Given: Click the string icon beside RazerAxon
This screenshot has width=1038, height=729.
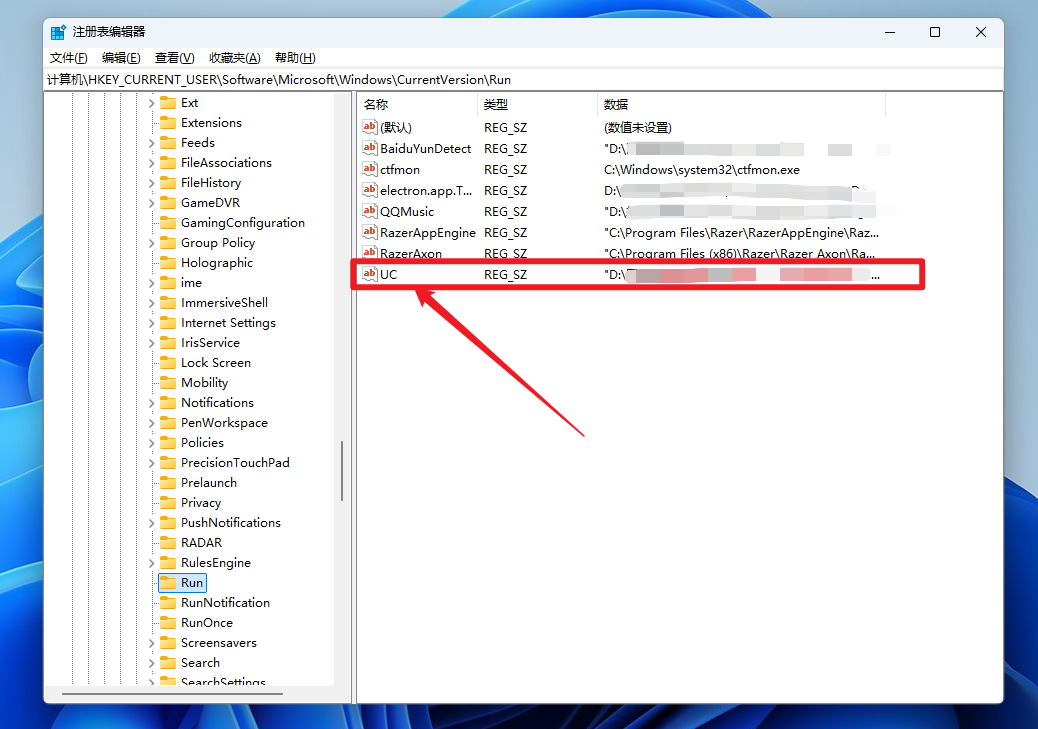Looking at the screenshot, I should (369, 253).
